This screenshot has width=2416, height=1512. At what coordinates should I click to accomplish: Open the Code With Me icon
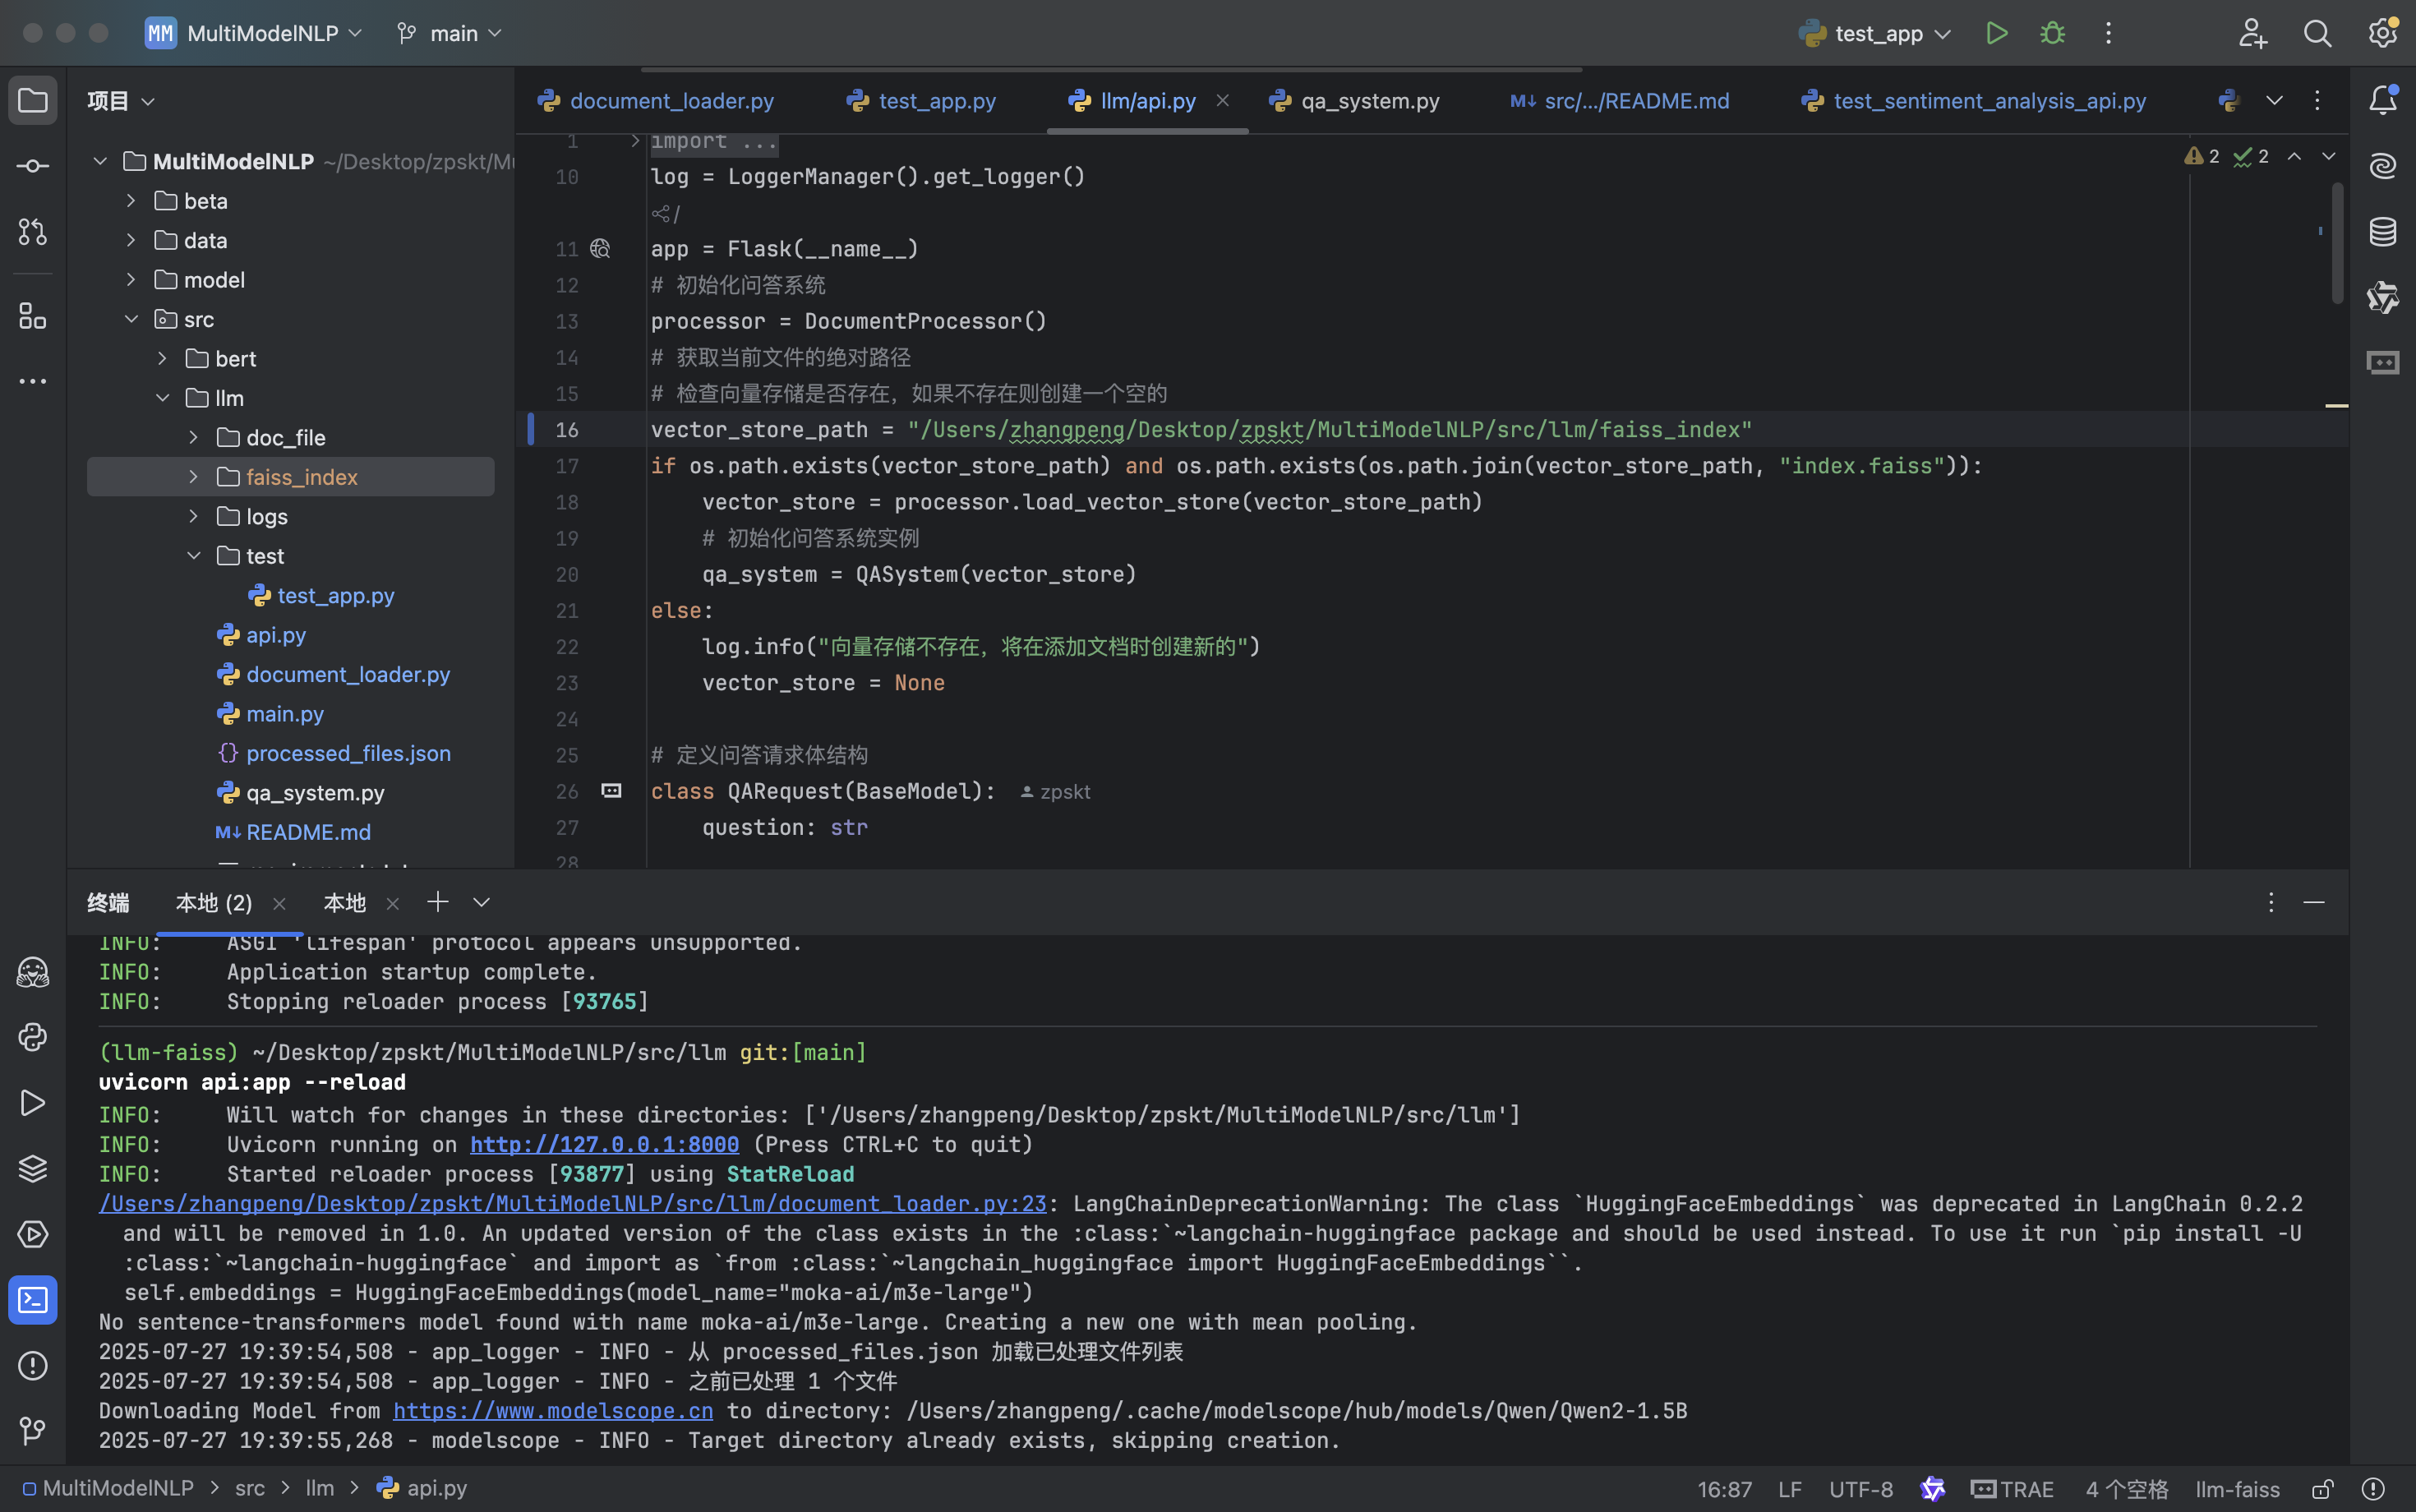pos(2252,33)
